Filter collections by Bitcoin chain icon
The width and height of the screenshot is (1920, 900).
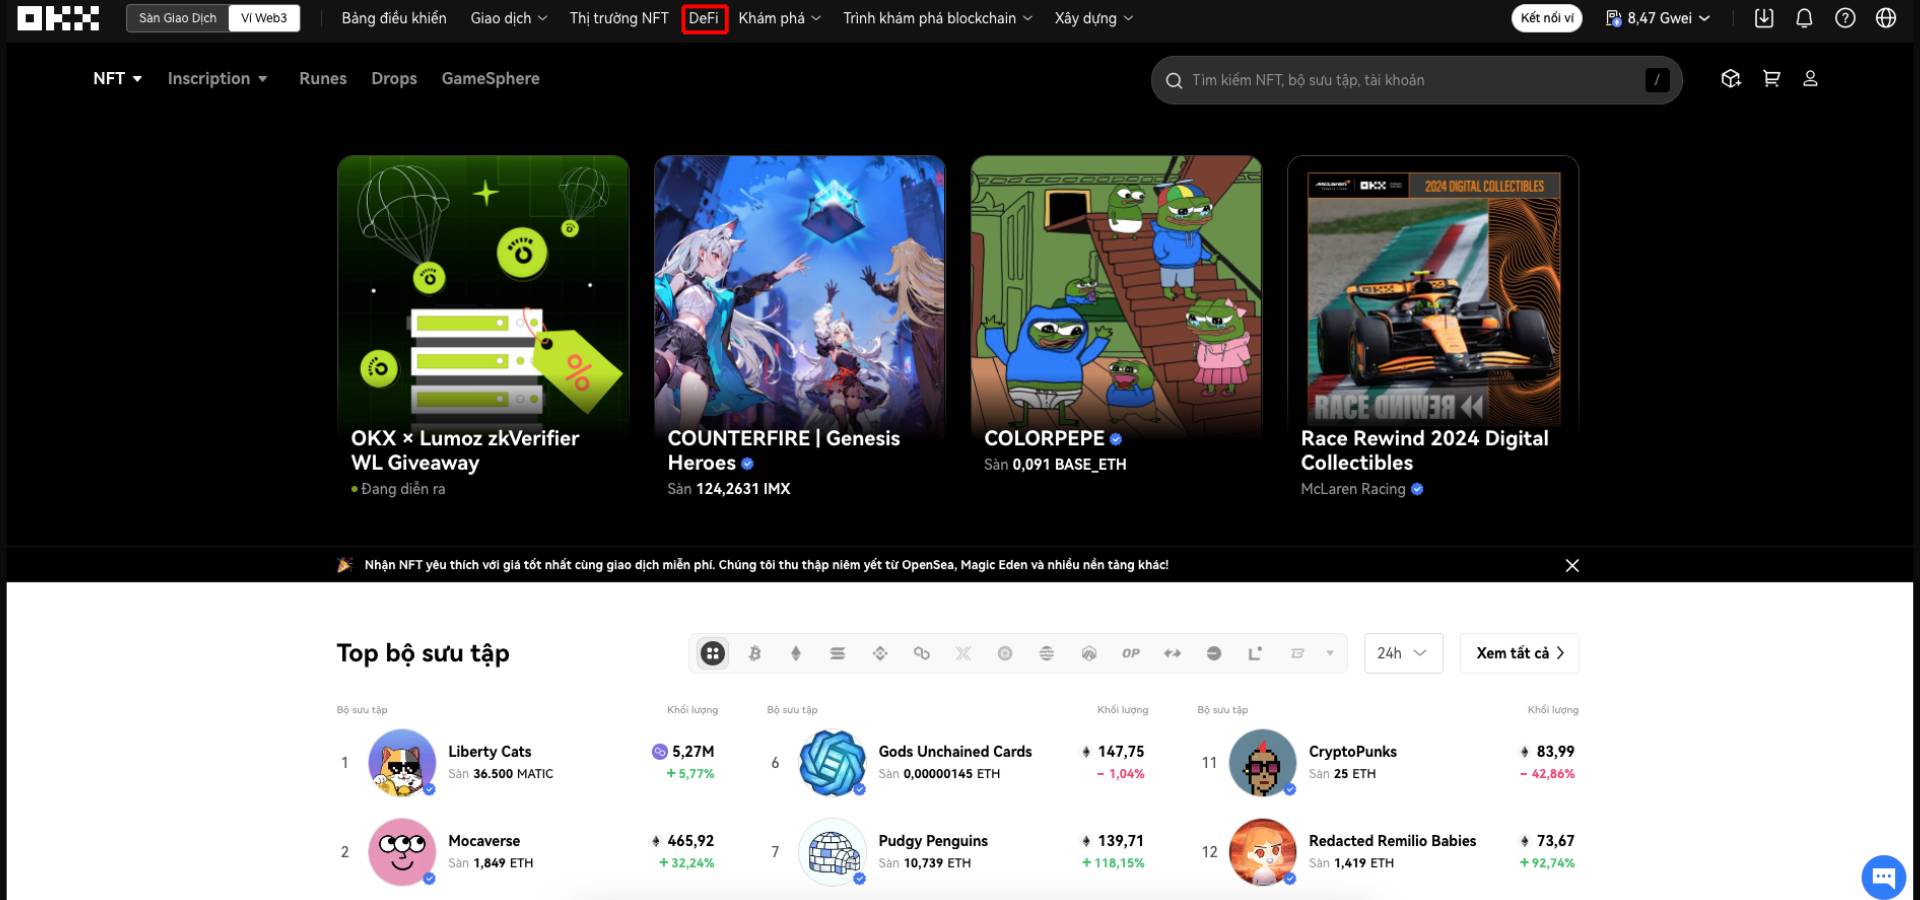[755, 653]
